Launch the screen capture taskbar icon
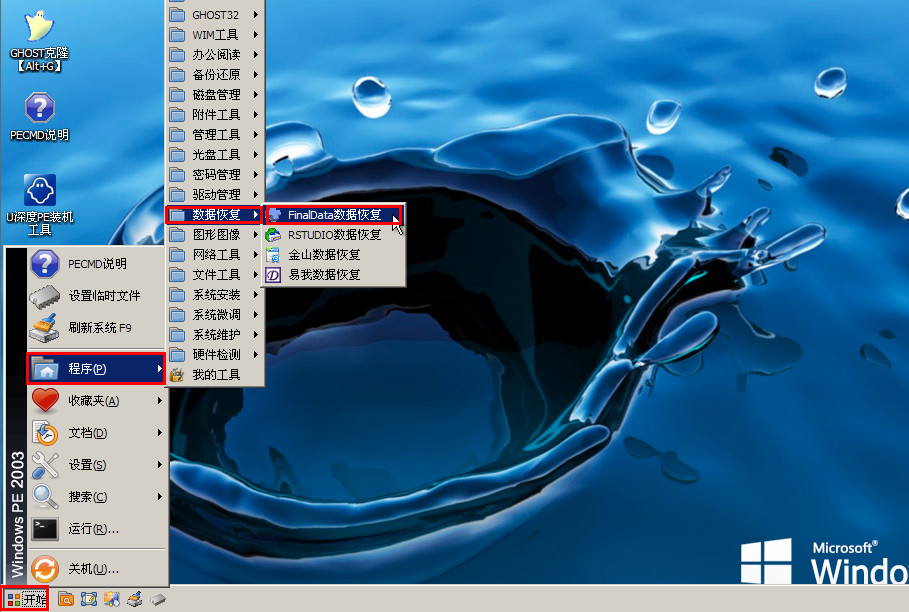The height and width of the screenshot is (612, 909). pos(89,599)
